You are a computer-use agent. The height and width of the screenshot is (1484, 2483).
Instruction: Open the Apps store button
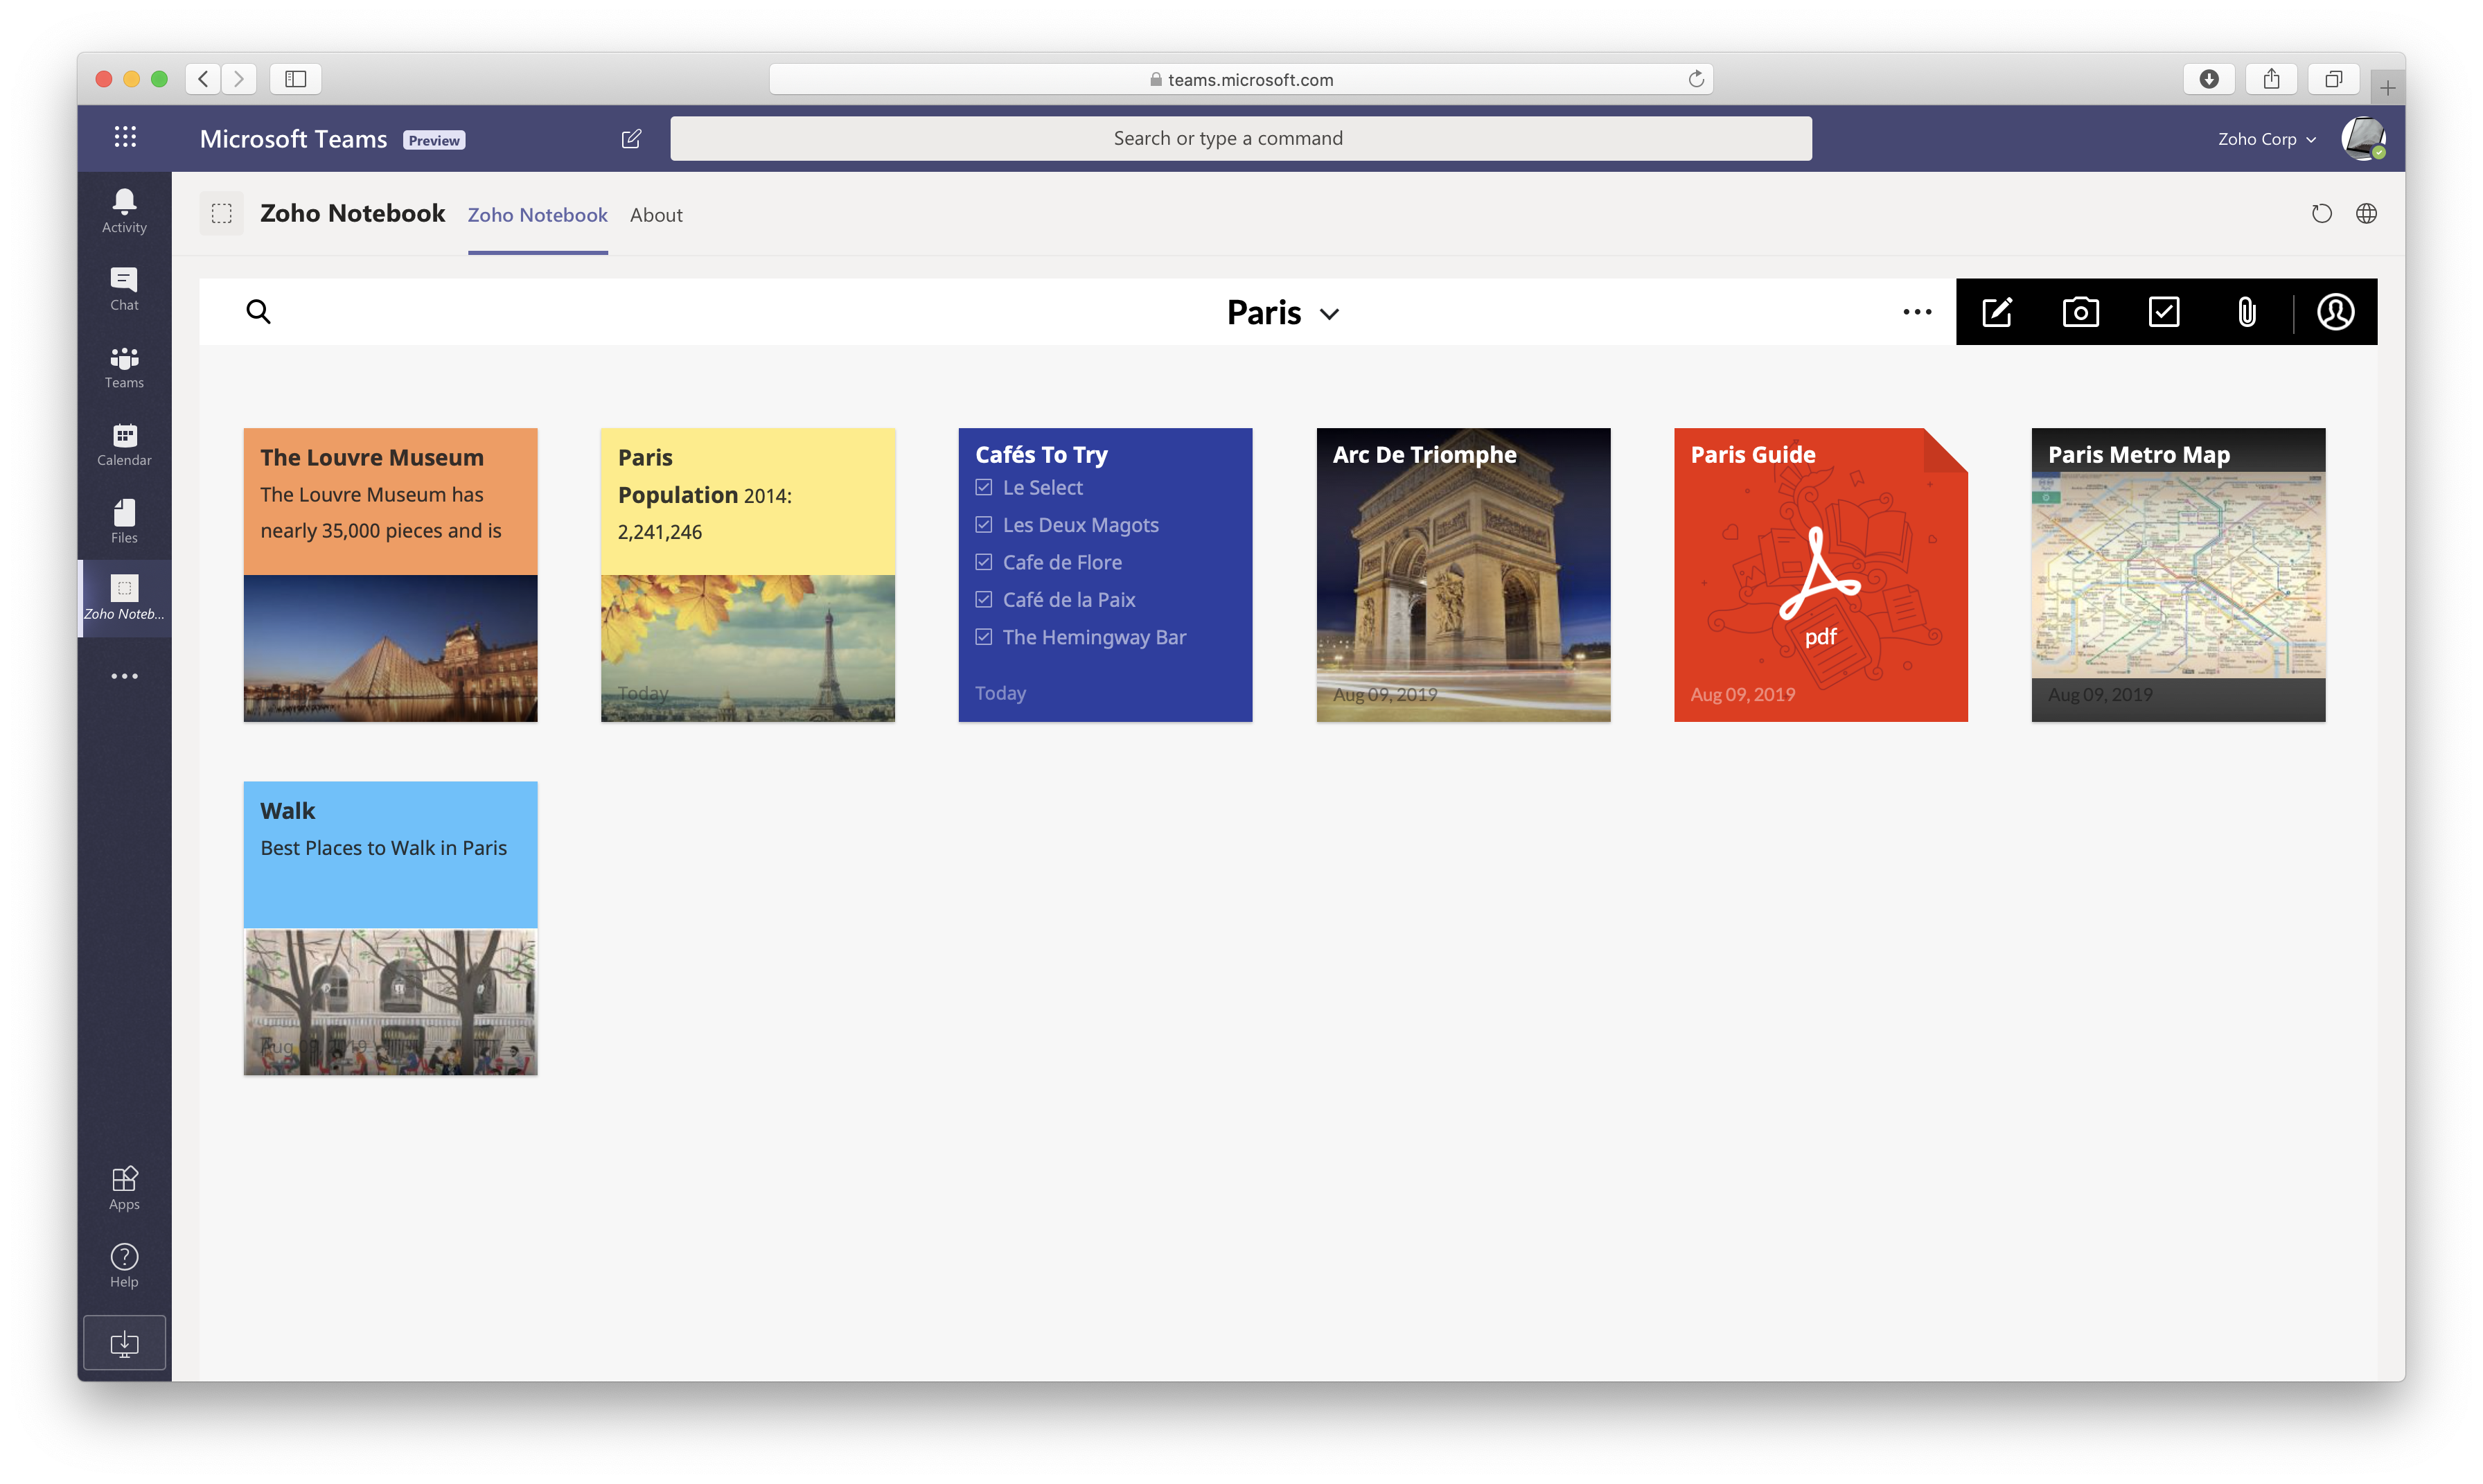coord(124,1187)
